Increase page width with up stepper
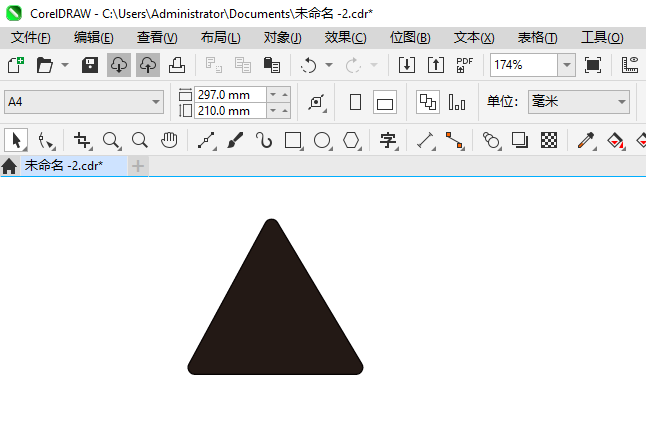The image size is (646, 445). coord(285,95)
